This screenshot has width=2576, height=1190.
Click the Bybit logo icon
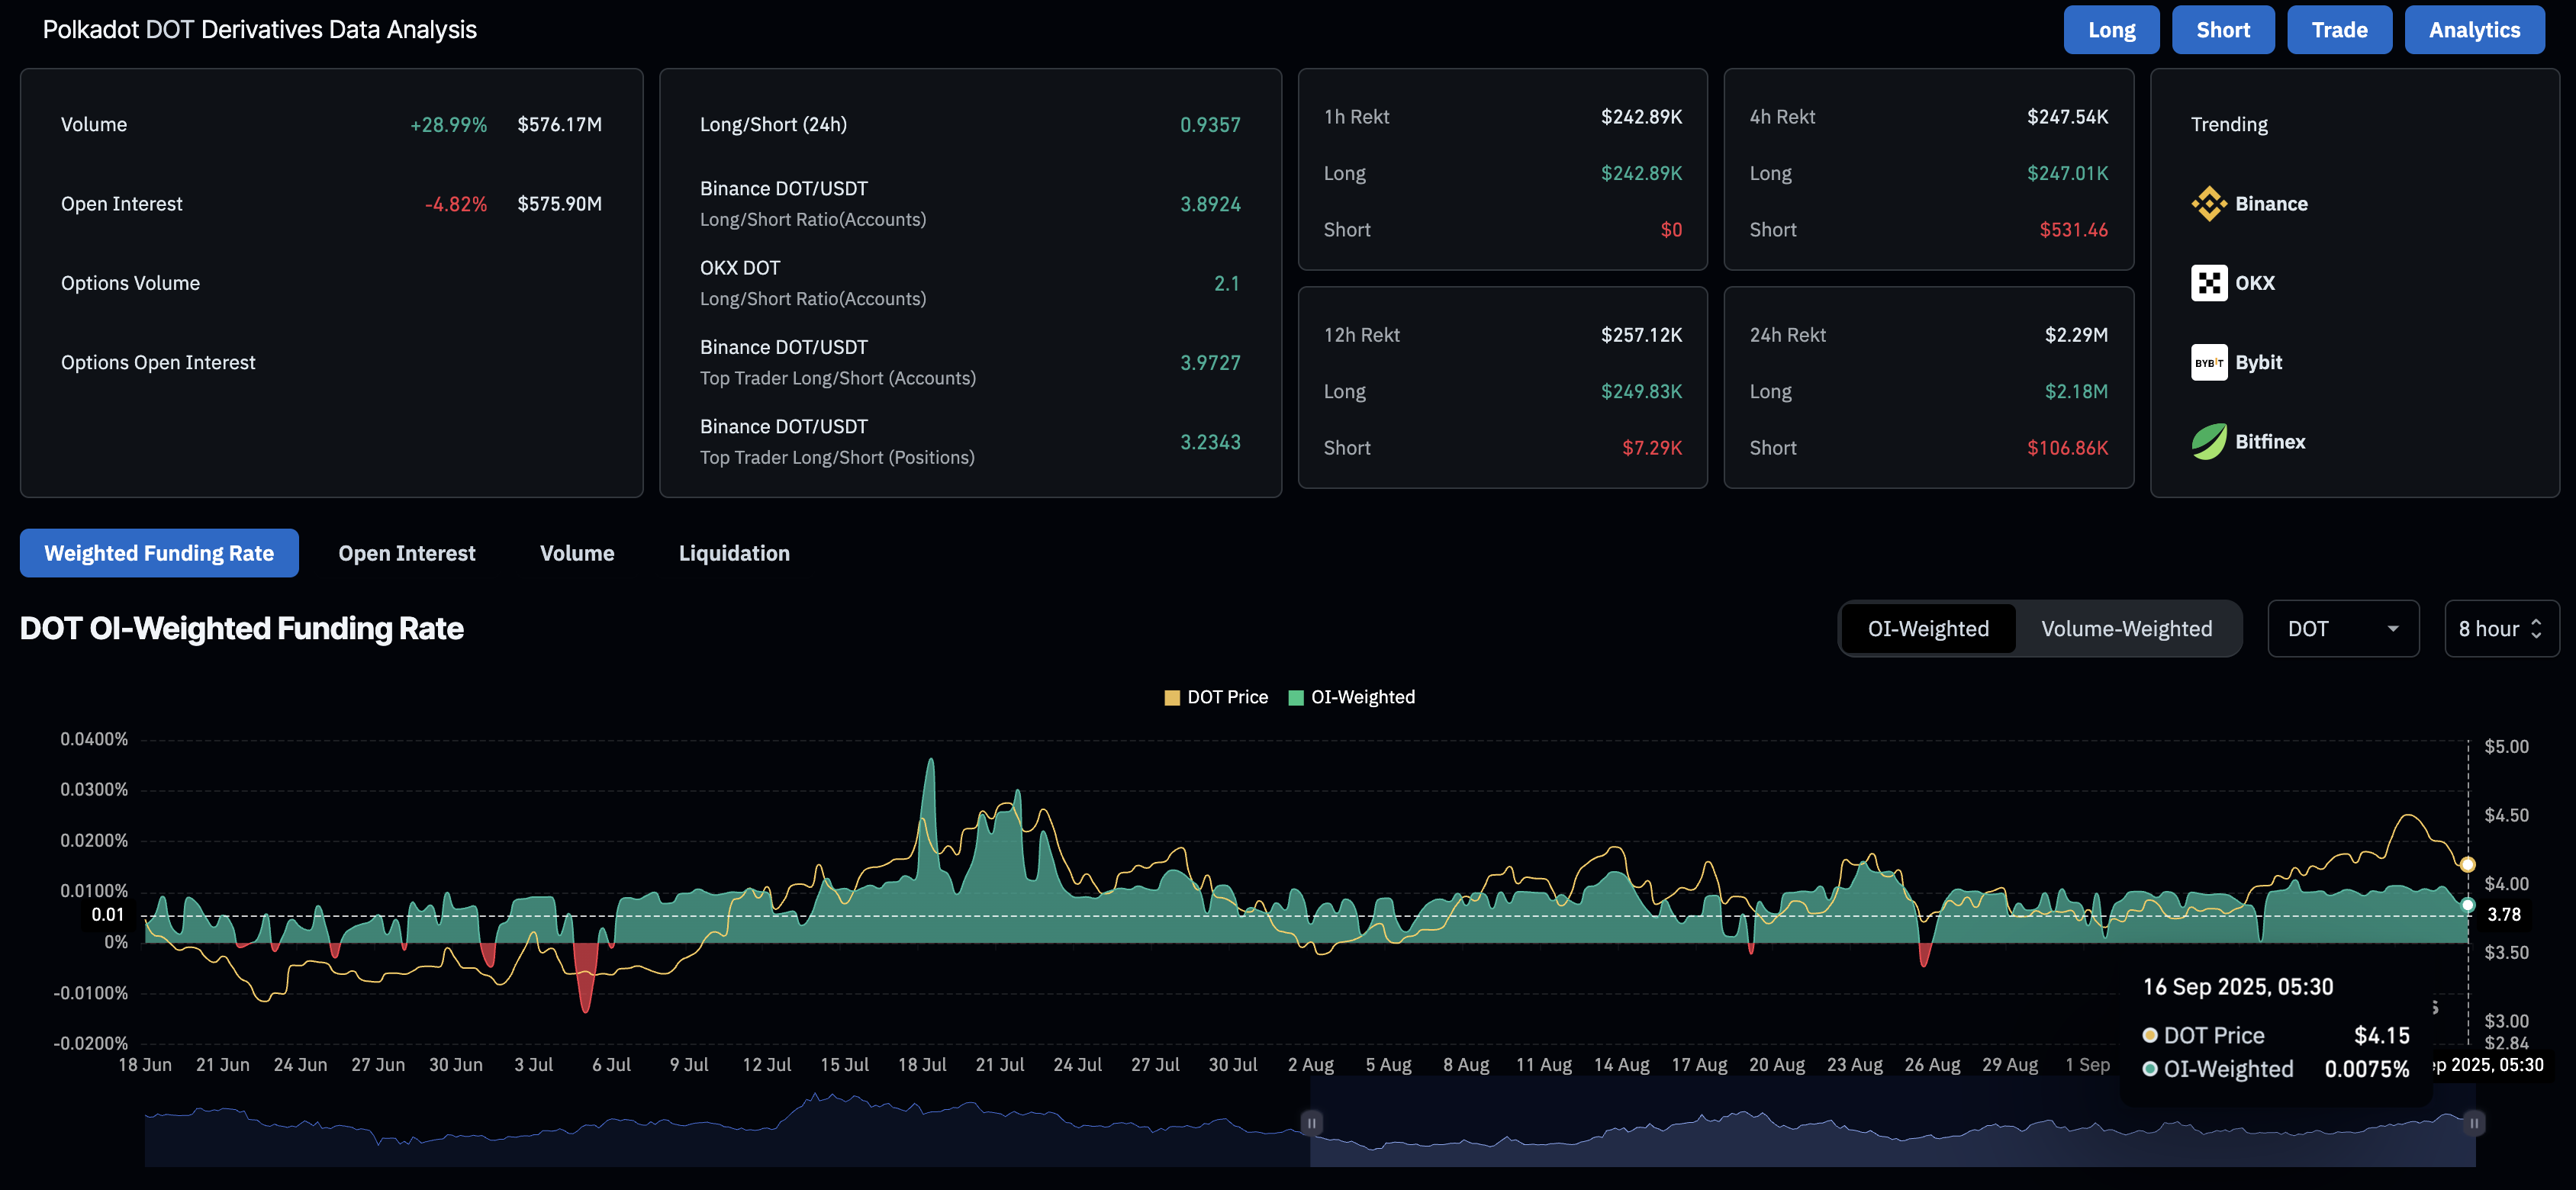click(x=2208, y=362)
